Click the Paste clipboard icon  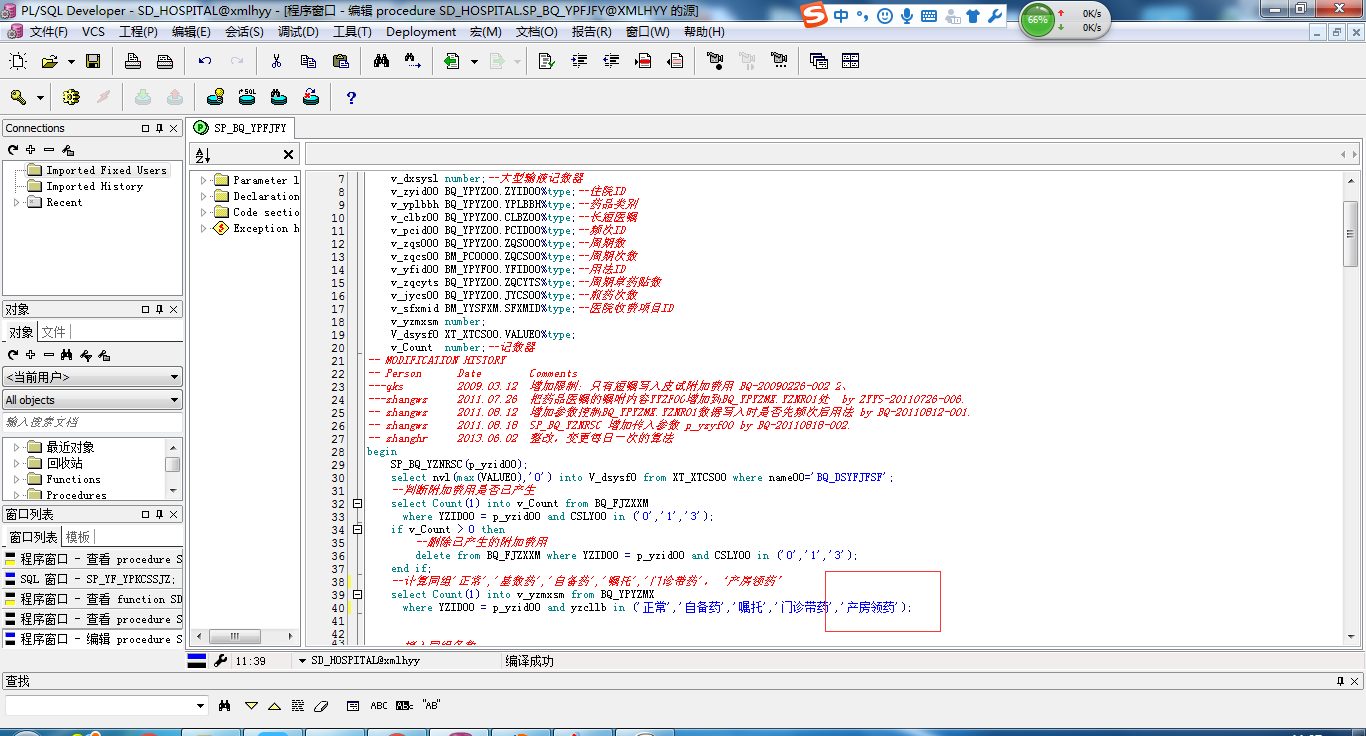(x=340, y=62)
